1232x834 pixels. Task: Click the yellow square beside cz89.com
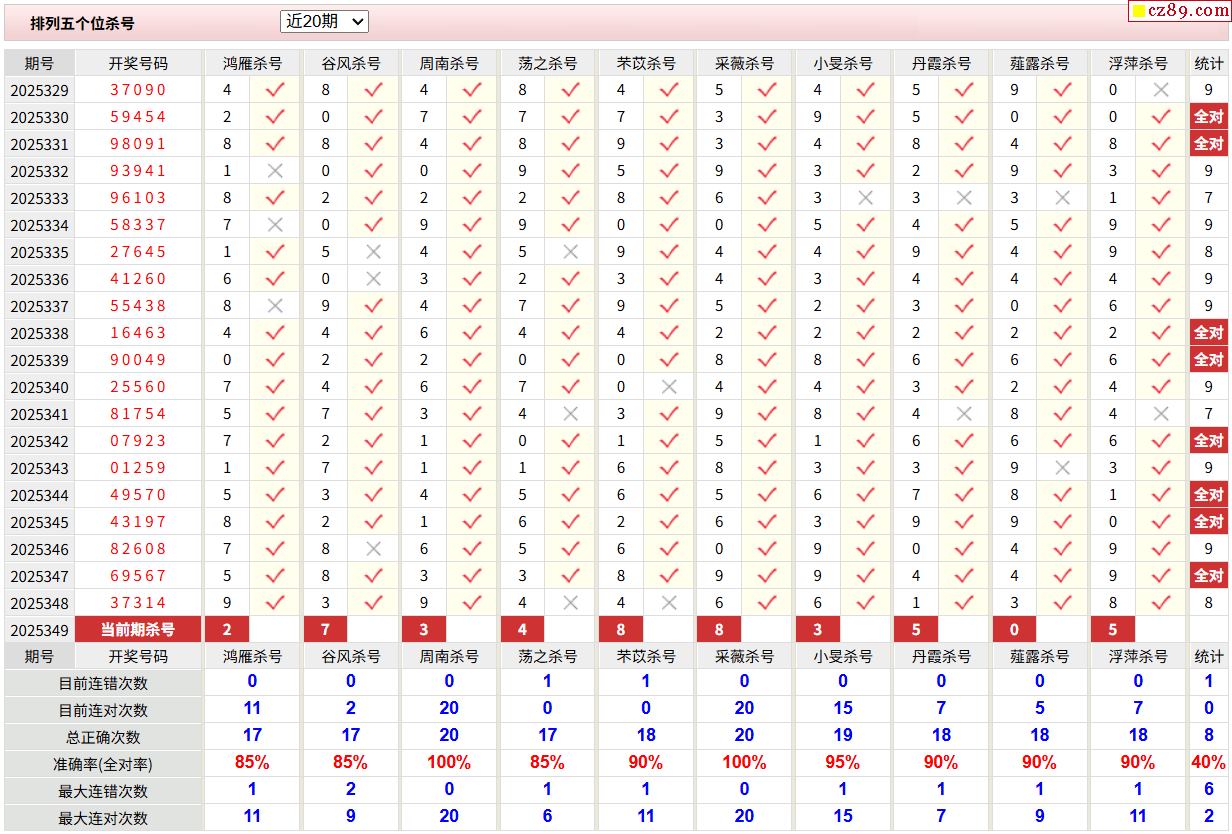pyautogui.click(x=1139, y=12)
